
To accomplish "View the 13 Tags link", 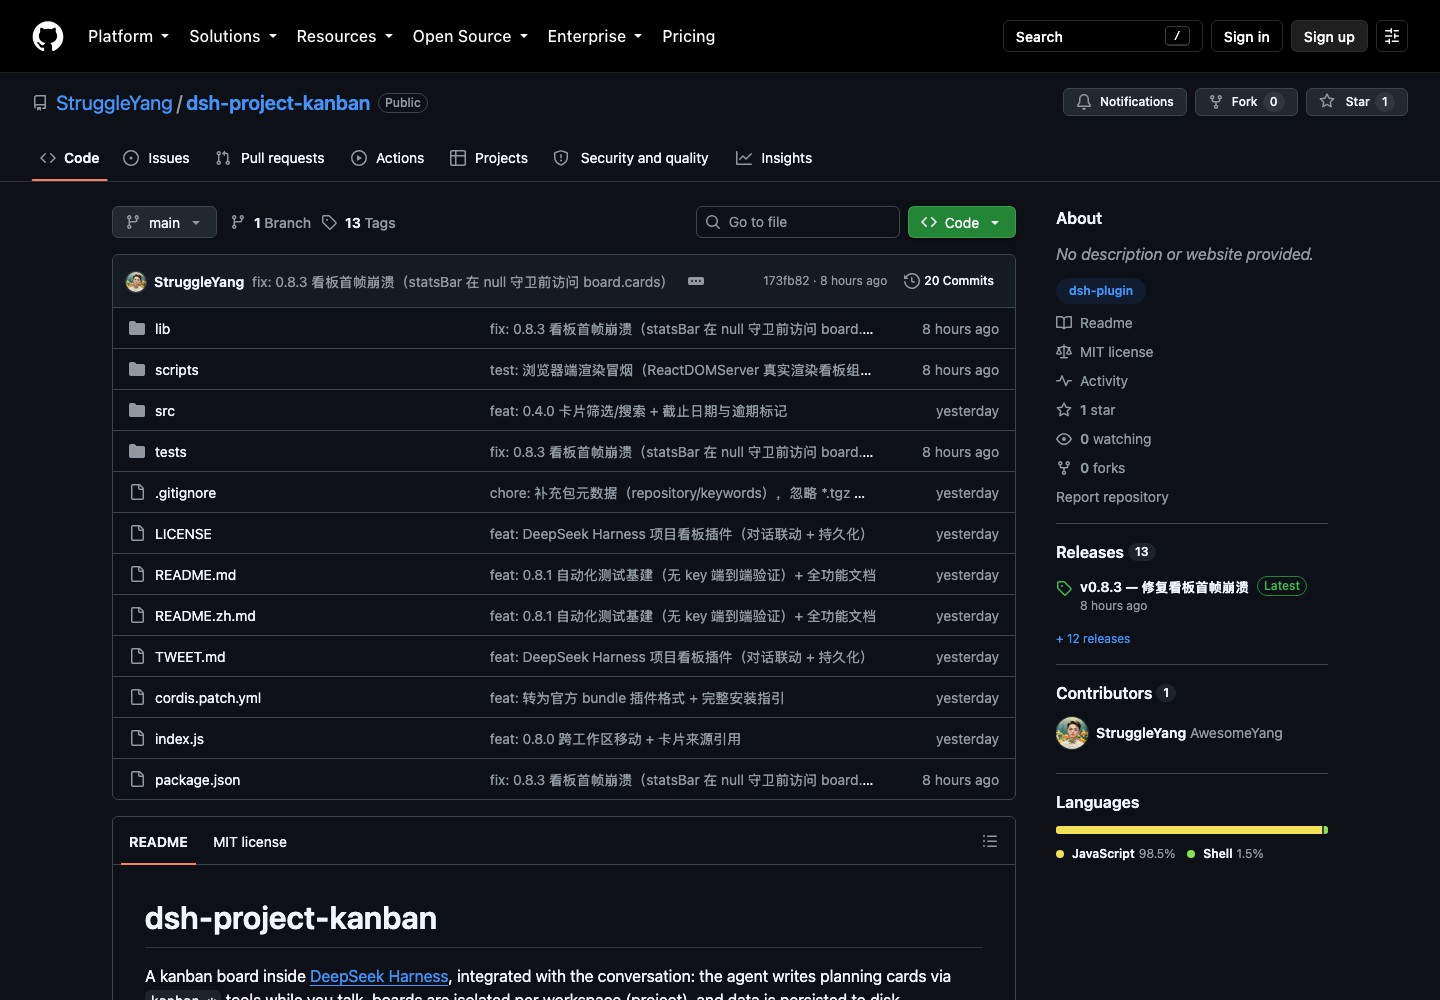I will (x=359, y=222).
